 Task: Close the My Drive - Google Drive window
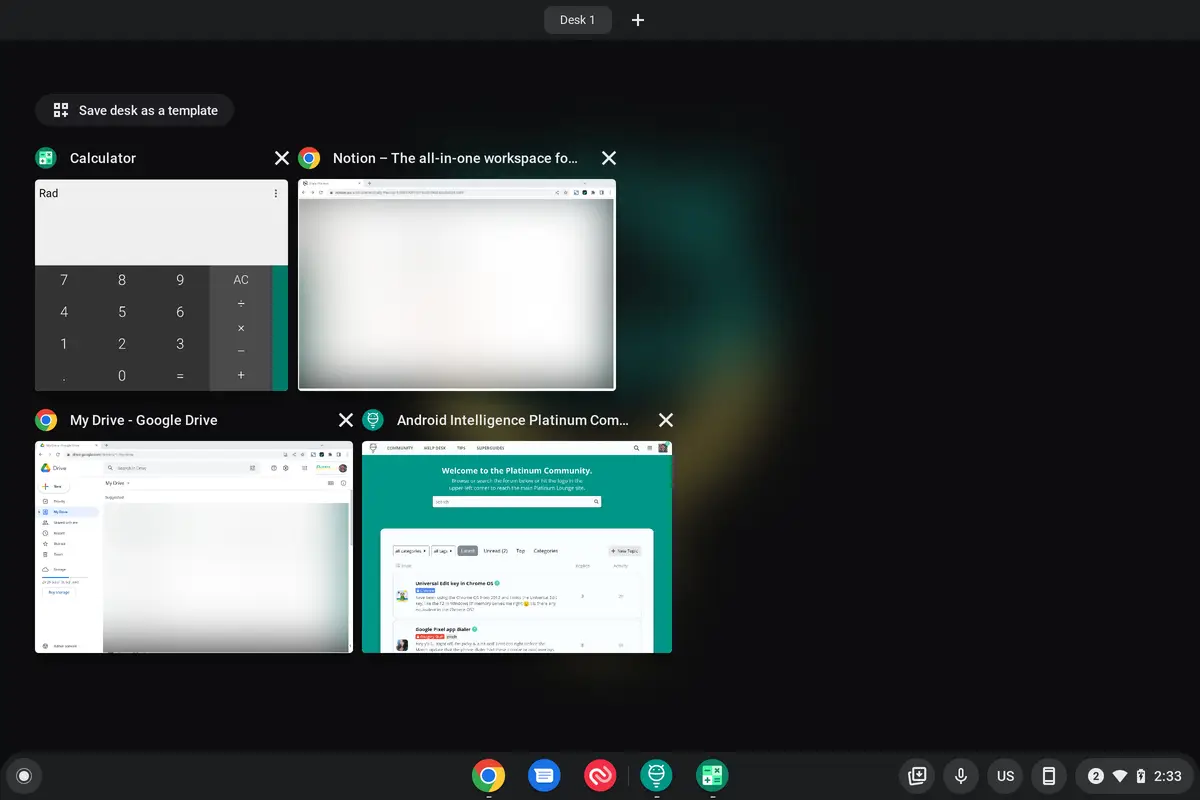346,420
